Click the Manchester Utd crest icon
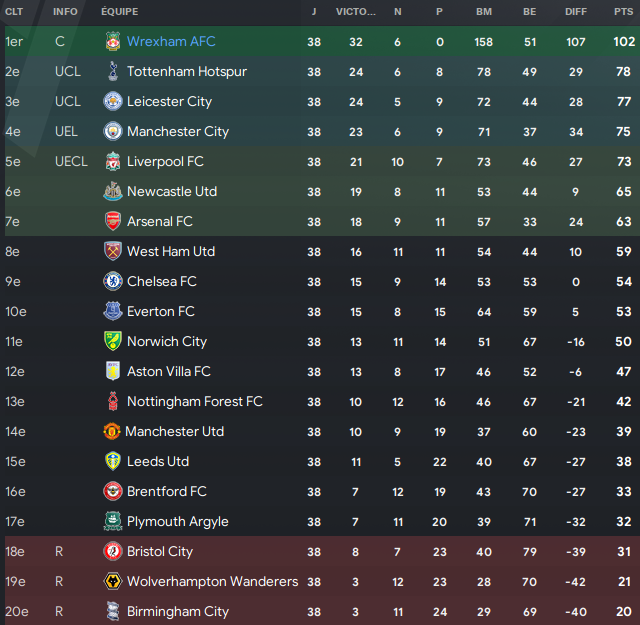Image resolution: width=640 pixels, height=625 pixels. click(x=112, y=431)
